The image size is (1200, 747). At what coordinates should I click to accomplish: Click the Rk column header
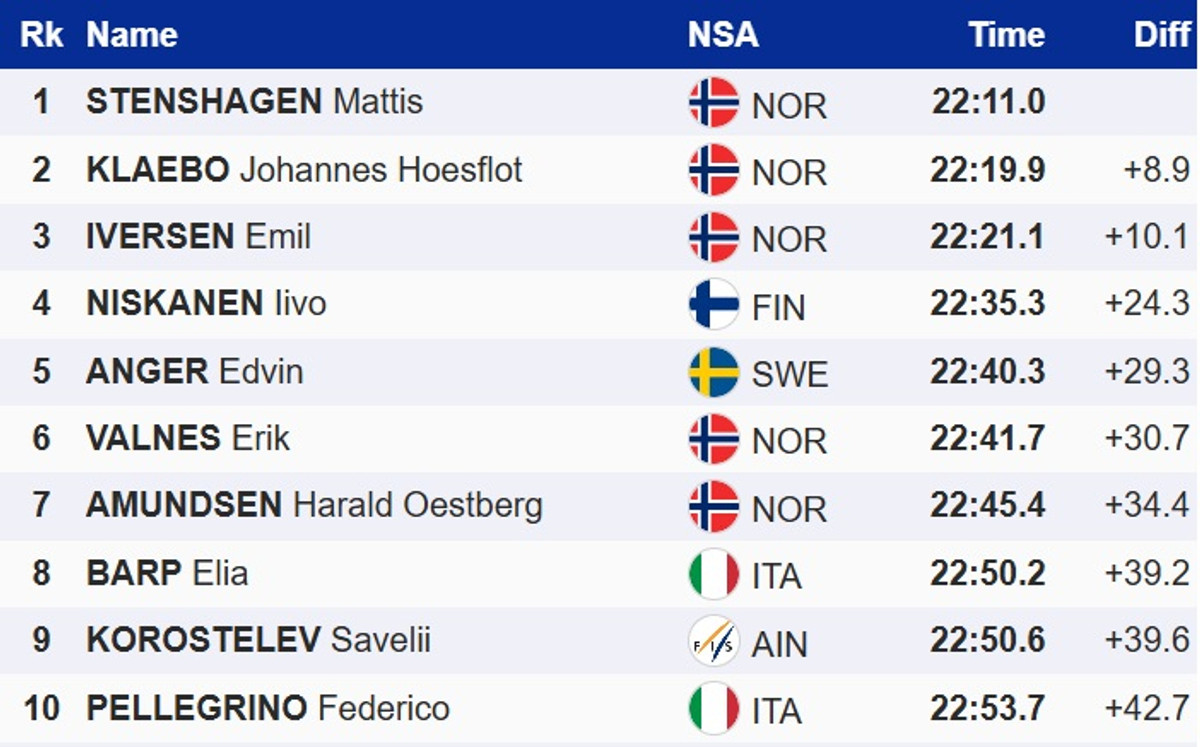41,35
